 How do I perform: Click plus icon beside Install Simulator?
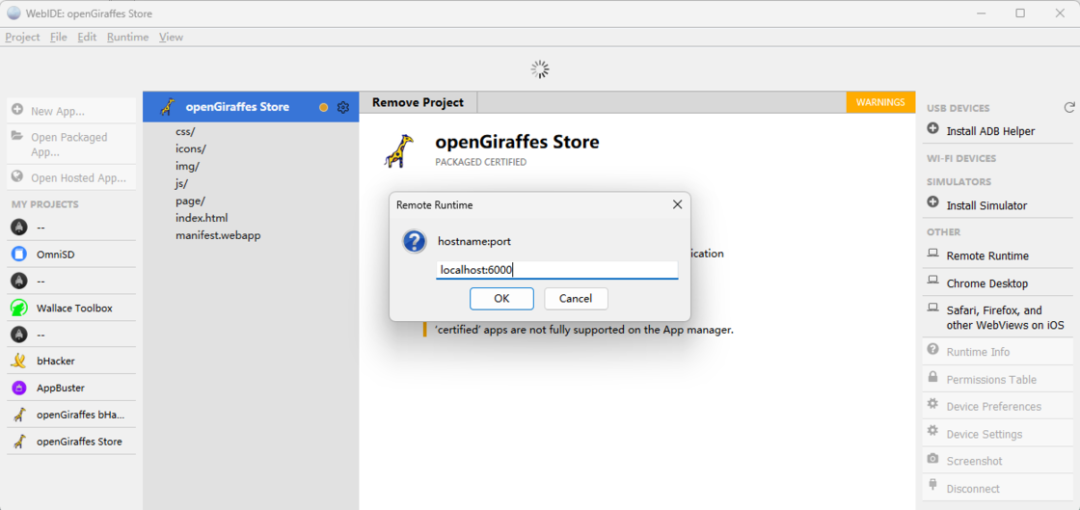point(933,203)
